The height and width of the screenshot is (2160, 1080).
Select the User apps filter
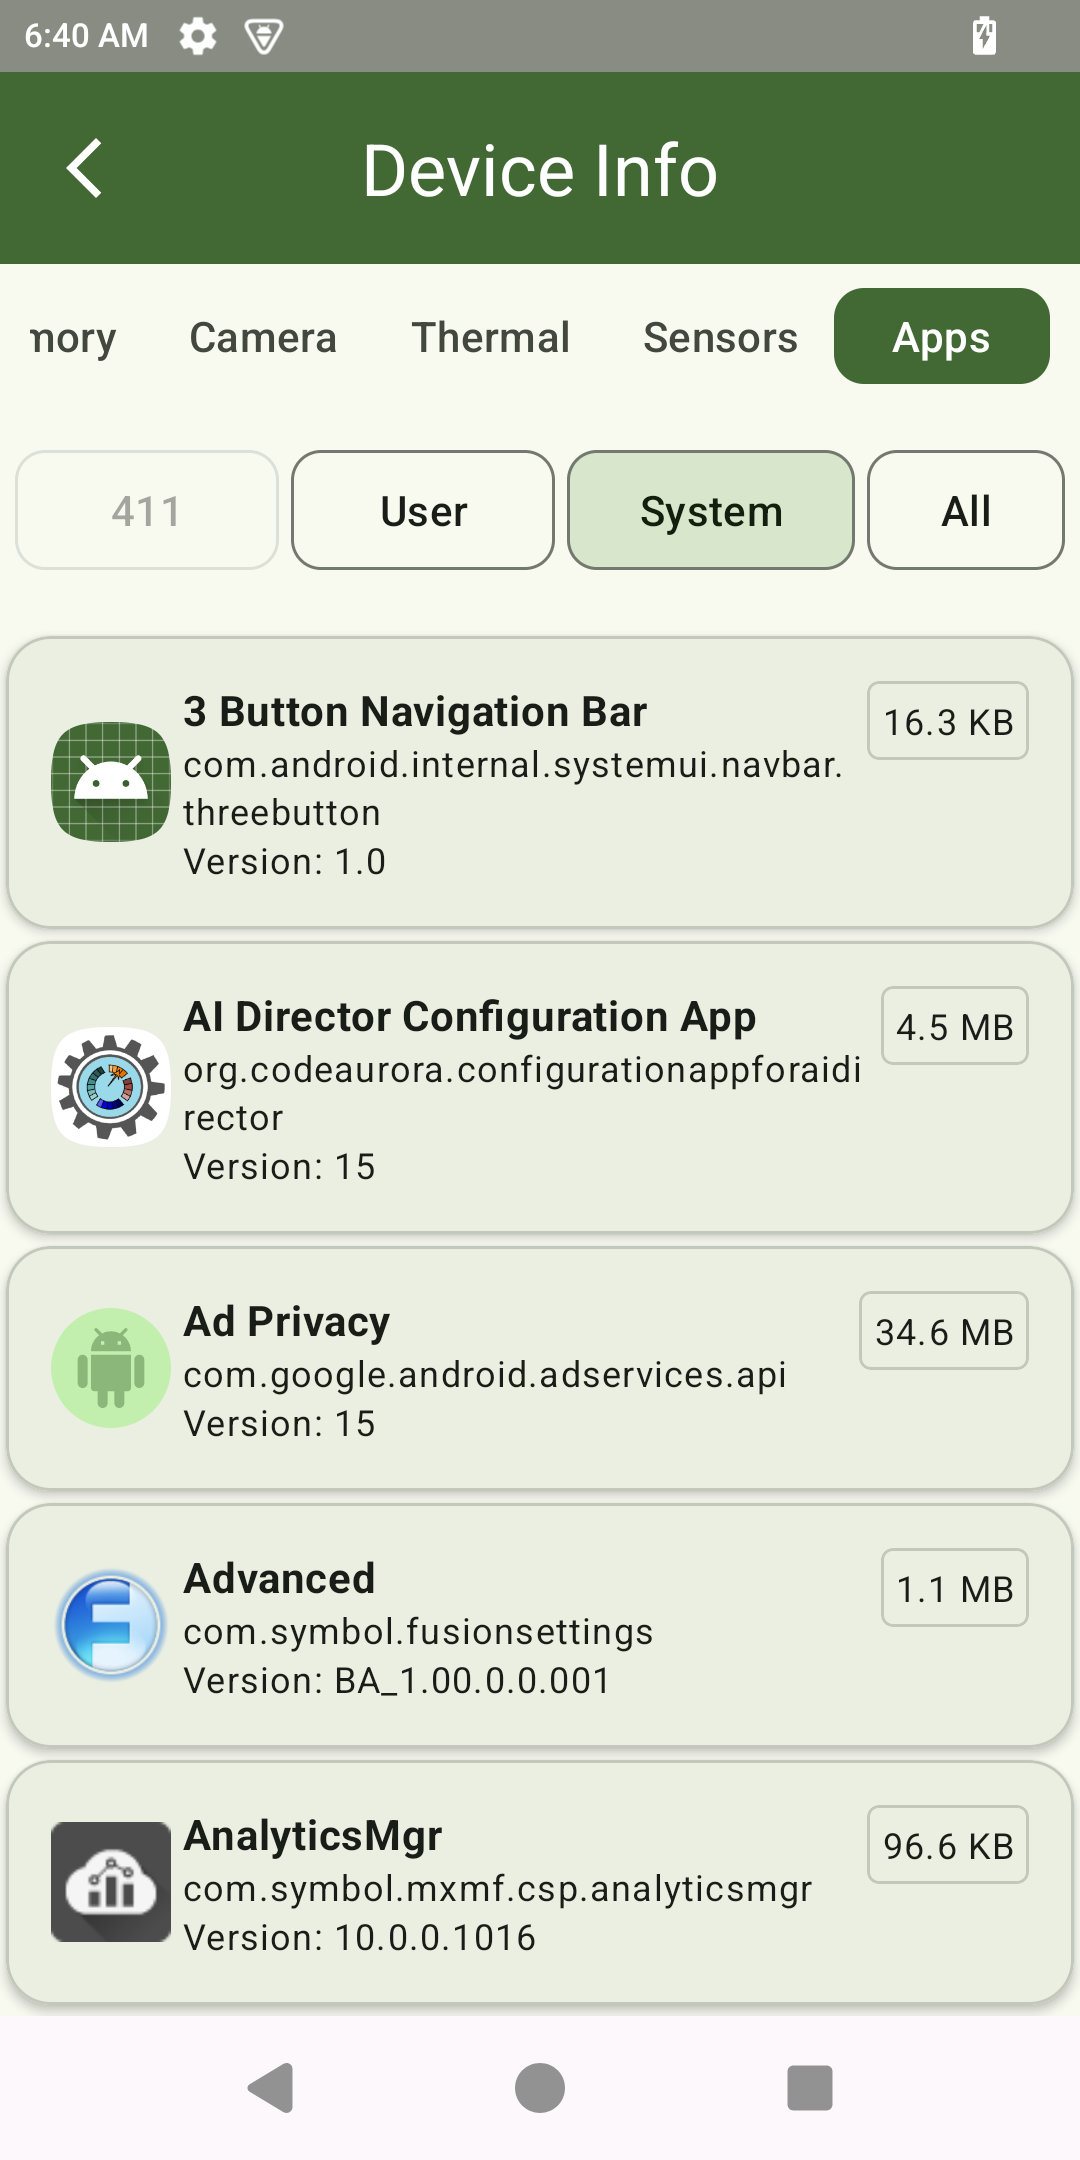tap(423, 511)
